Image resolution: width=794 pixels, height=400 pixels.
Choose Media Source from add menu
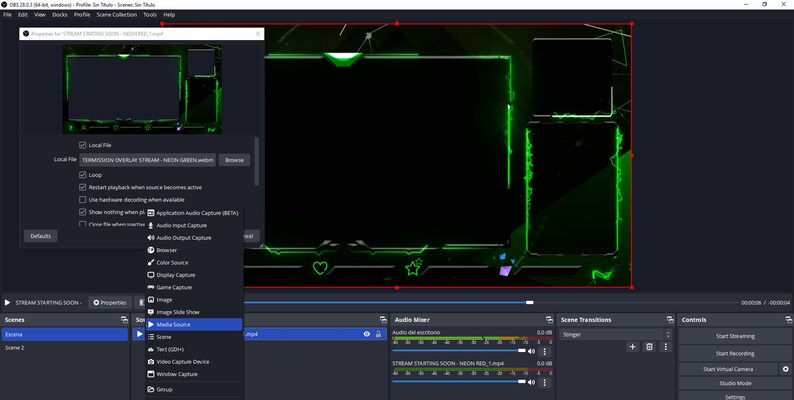click(x=194, y=325)
